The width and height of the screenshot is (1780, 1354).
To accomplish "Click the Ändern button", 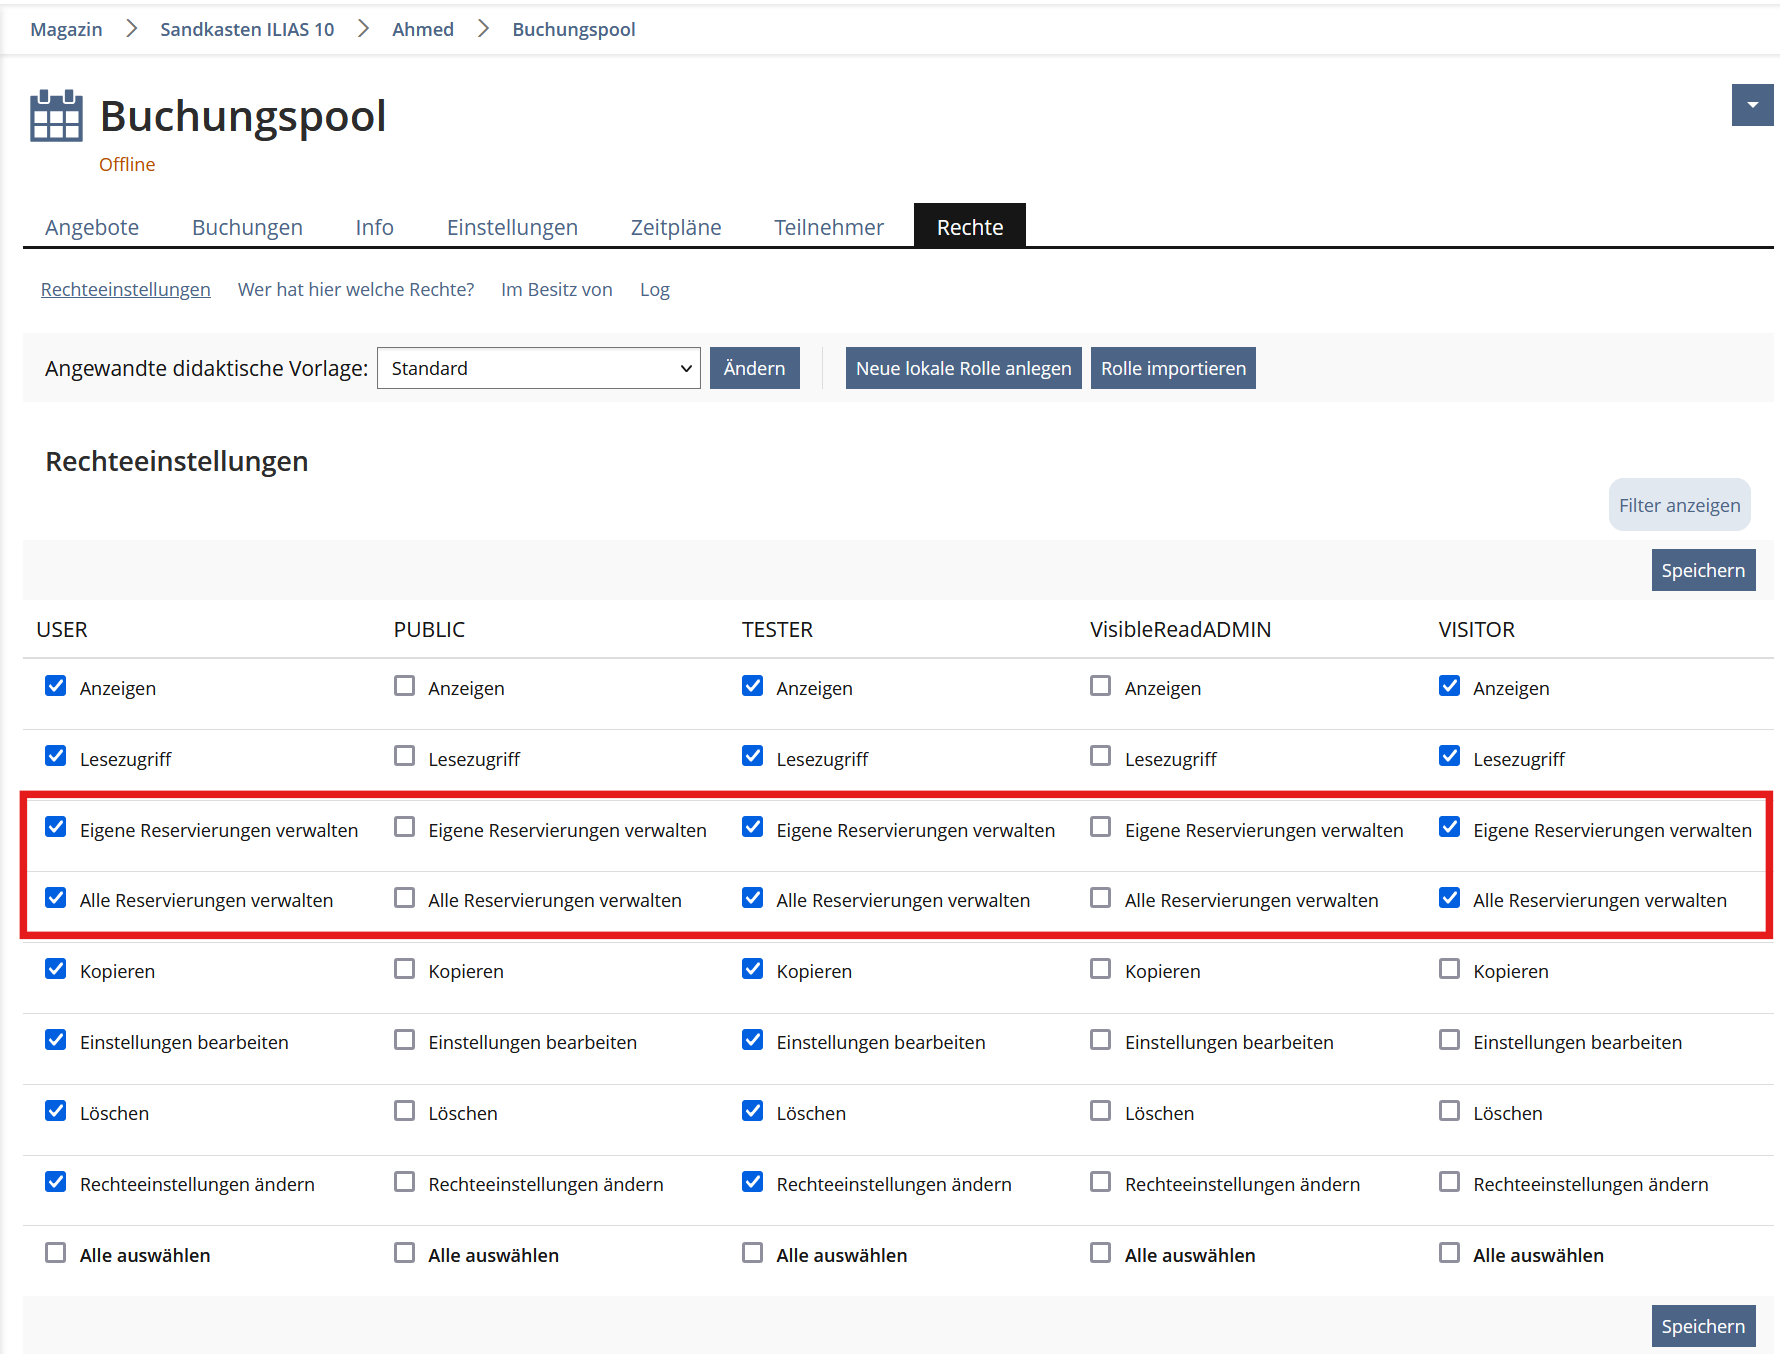I will [754, 368].
